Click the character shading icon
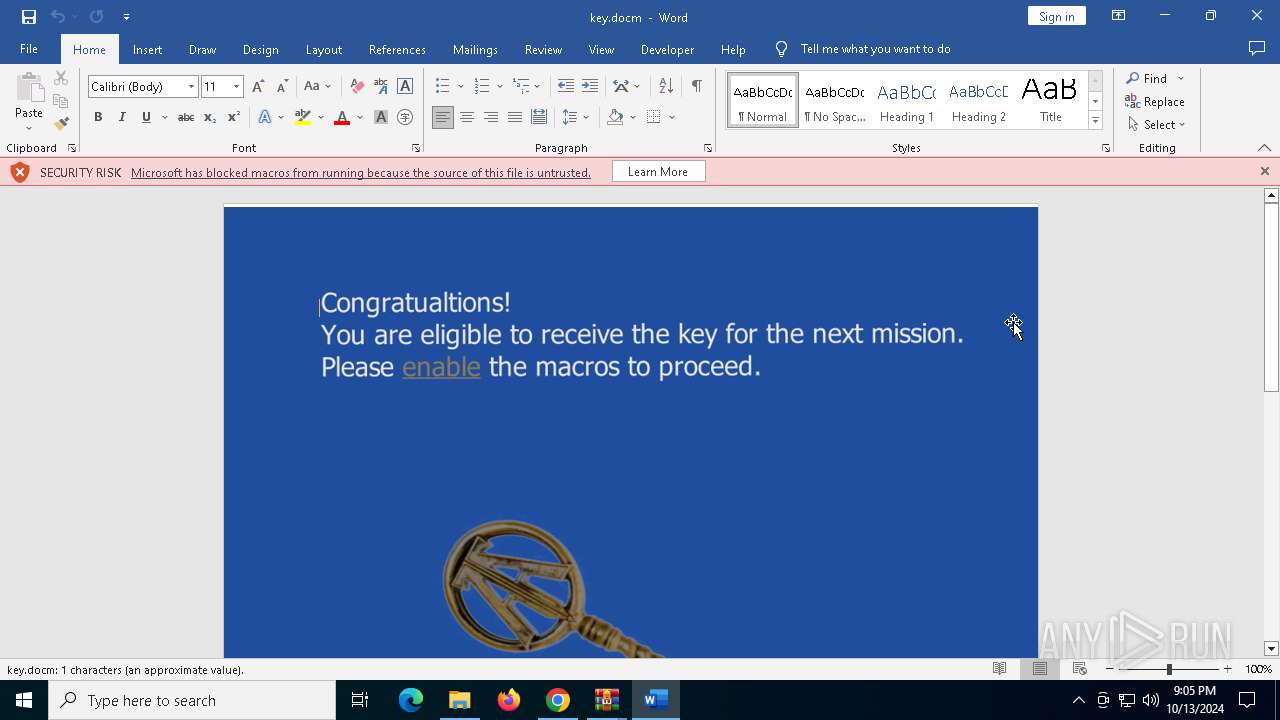Image resolution: width=1280 pixels, height=720 pixels. point(381,117)
